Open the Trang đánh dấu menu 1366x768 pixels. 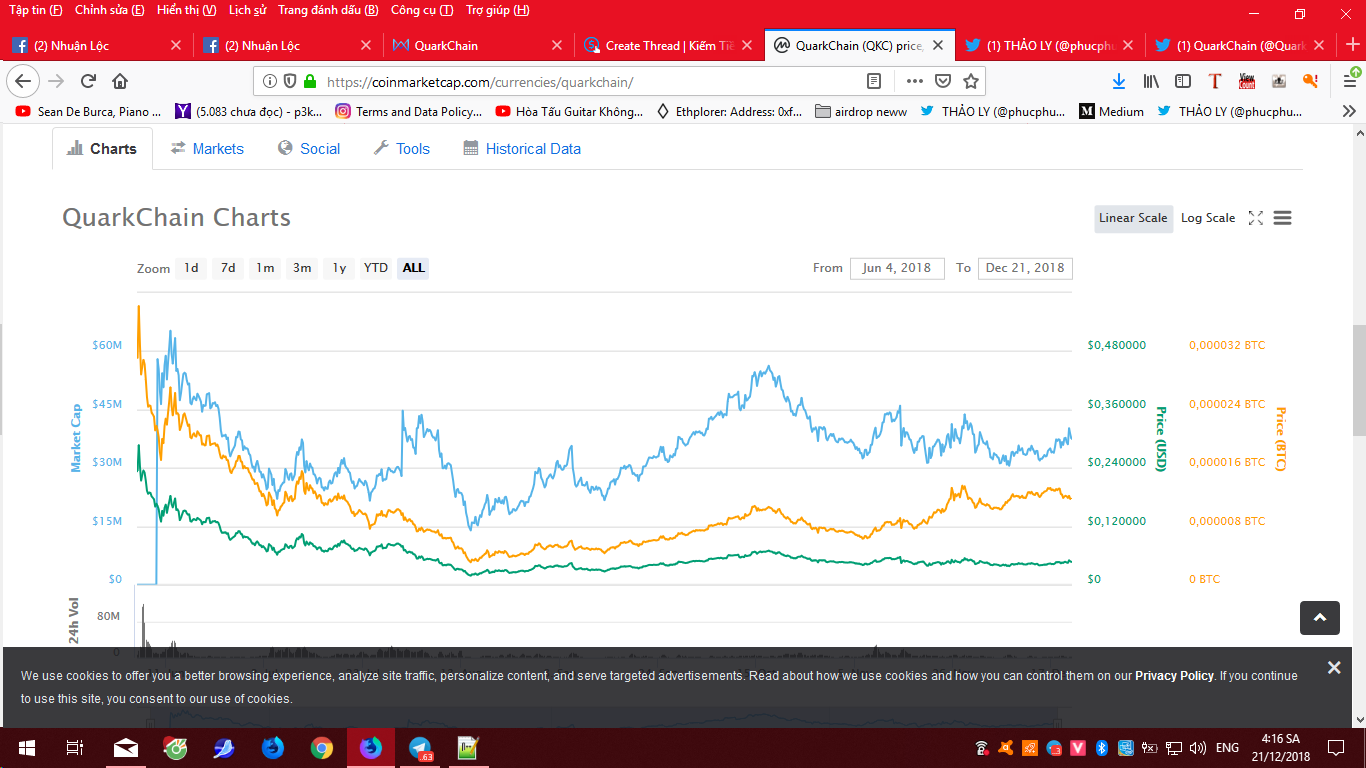click(x=328, y=10)
